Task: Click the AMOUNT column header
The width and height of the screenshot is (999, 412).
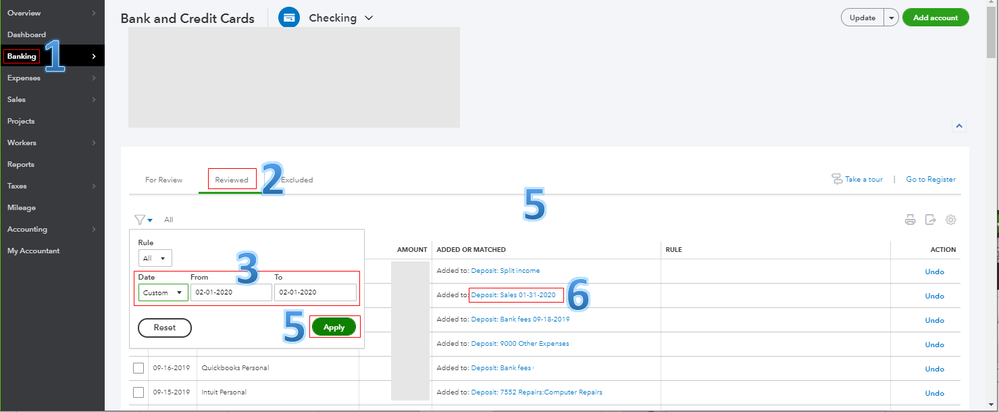Action: (412, 250)
